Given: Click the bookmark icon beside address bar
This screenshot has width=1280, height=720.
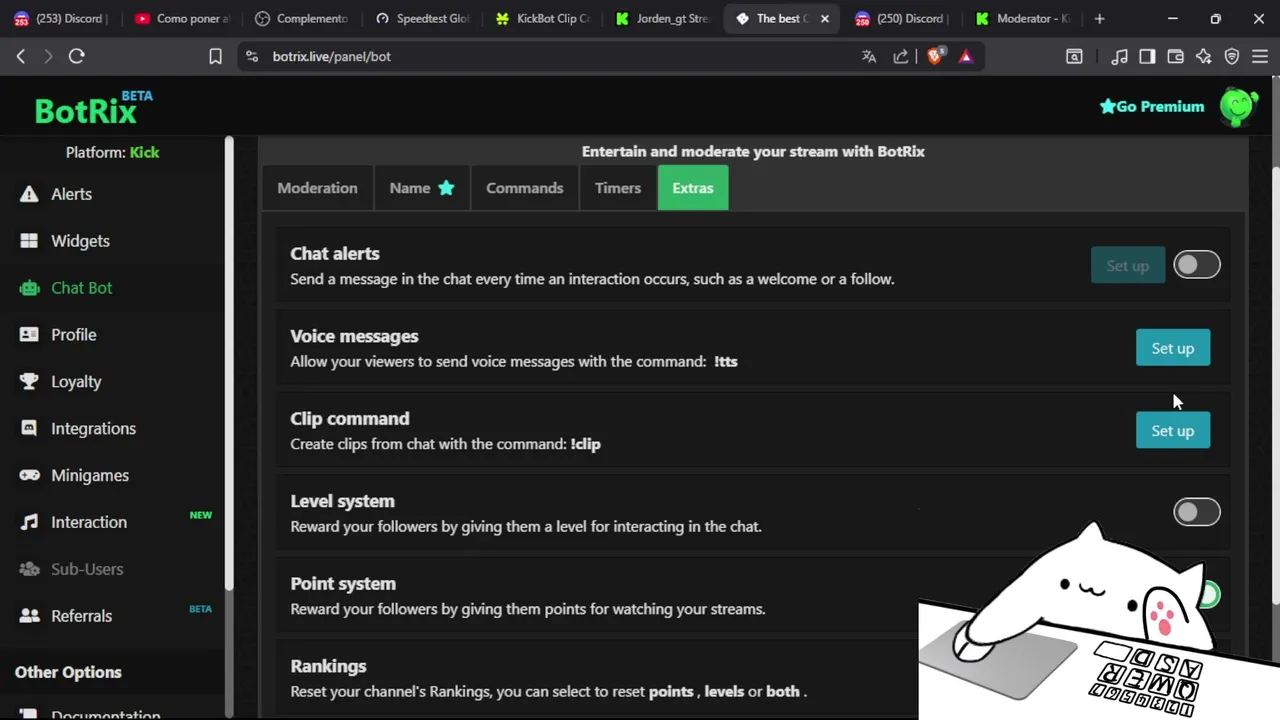Looking at the screenshot, I should [215, 57].
